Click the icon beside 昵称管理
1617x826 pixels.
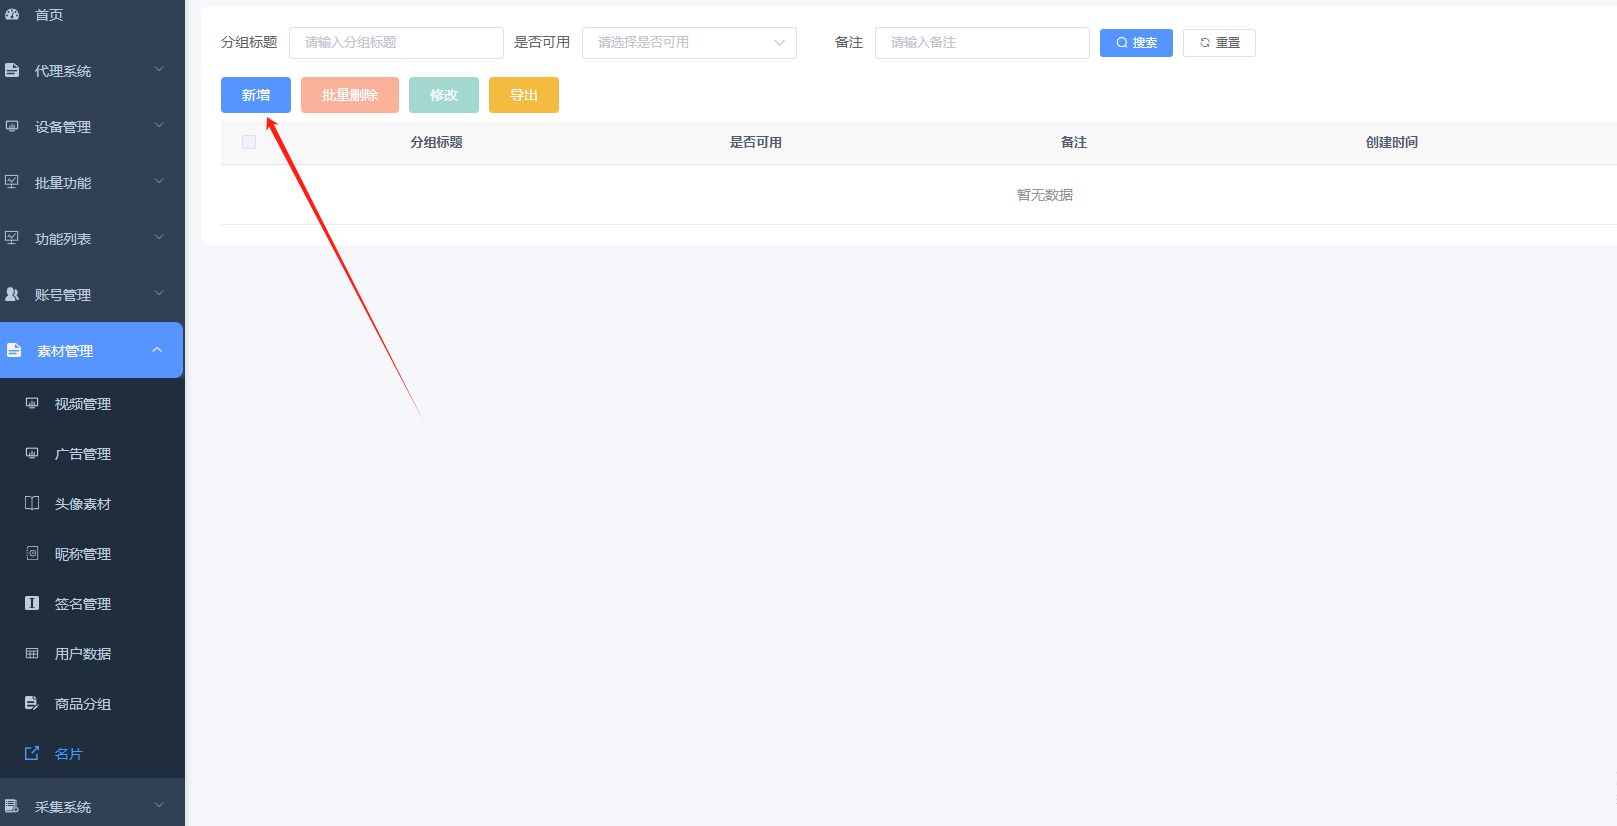pos(32,553)
